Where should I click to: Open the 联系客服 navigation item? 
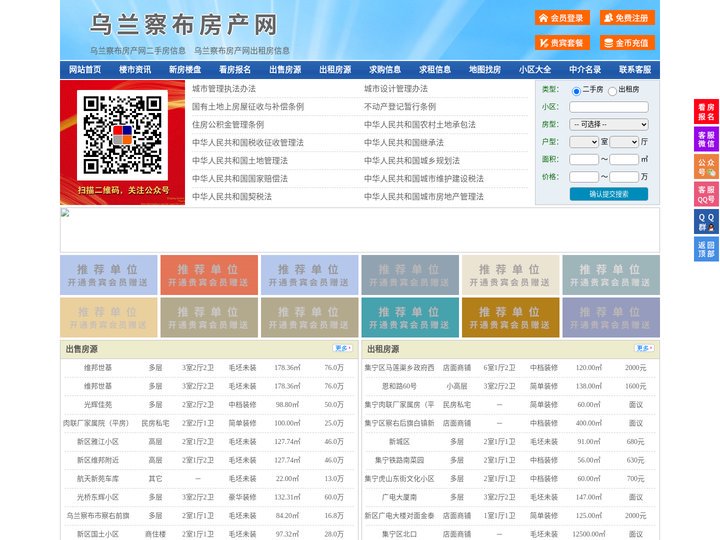635,70
